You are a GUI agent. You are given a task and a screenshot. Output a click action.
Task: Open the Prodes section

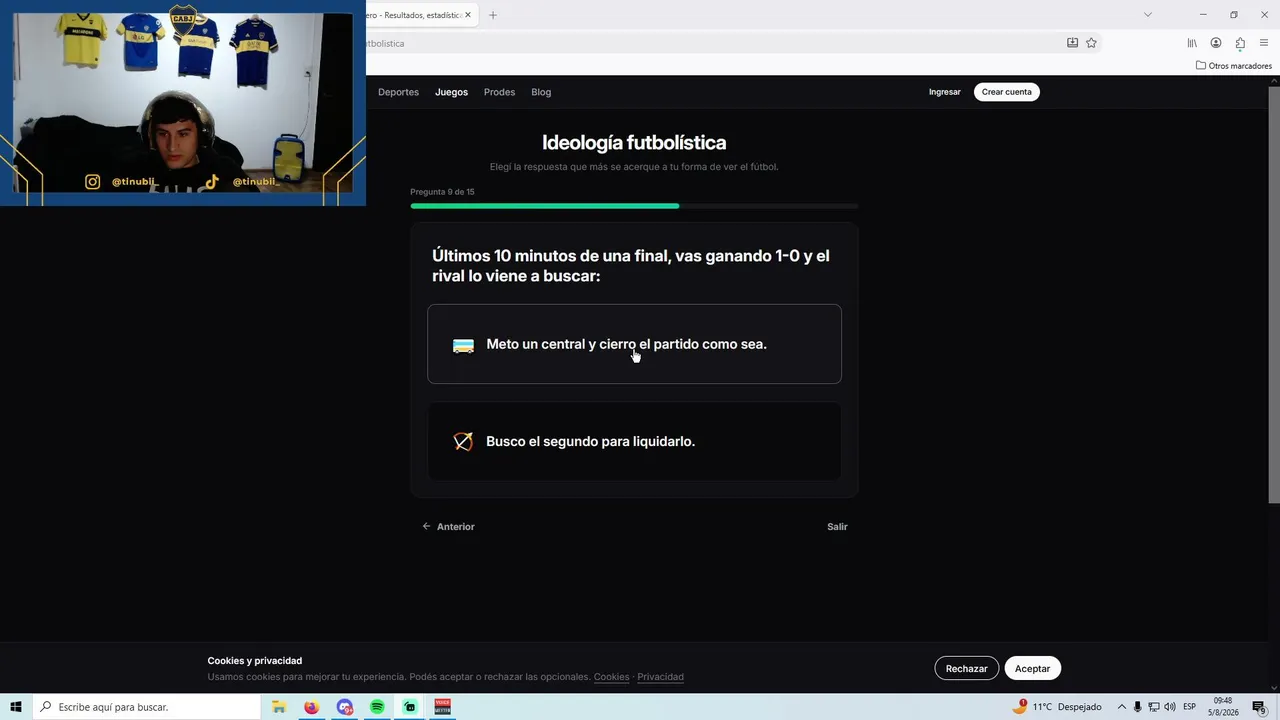tap(499, 92)
